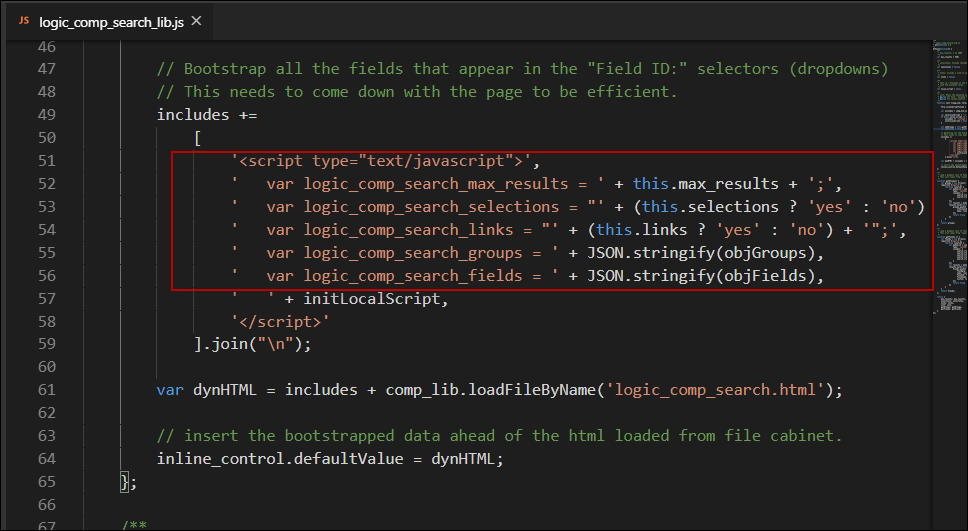Click line number 64 in the gutter
The width and height of the screenshot is (968, 531).
(x=47, y=458)
